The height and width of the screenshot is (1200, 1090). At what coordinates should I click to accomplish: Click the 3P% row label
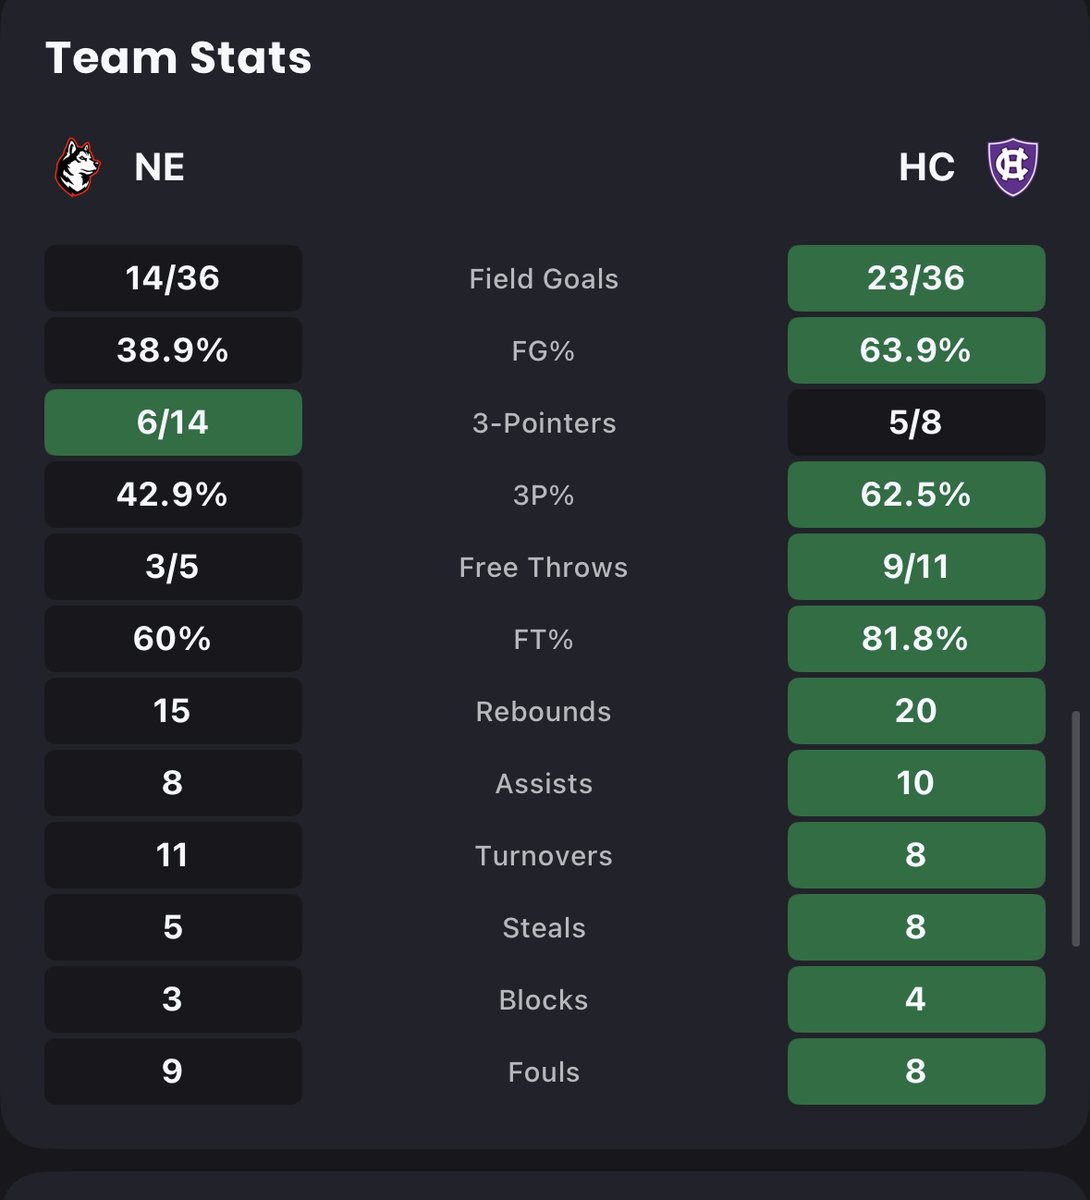tap(544, 495)
